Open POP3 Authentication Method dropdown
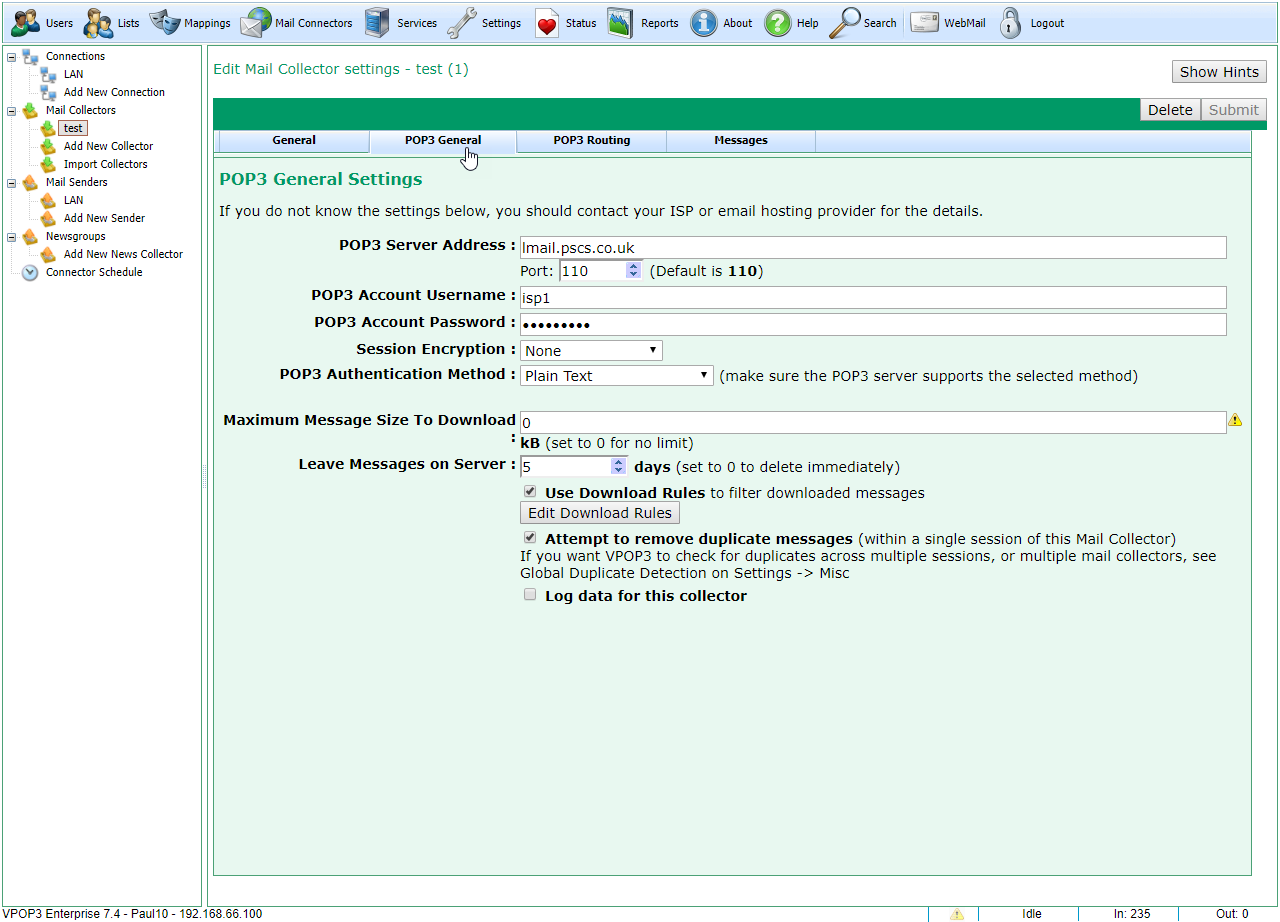This screenshot has height=922, width=1280. 616,375
